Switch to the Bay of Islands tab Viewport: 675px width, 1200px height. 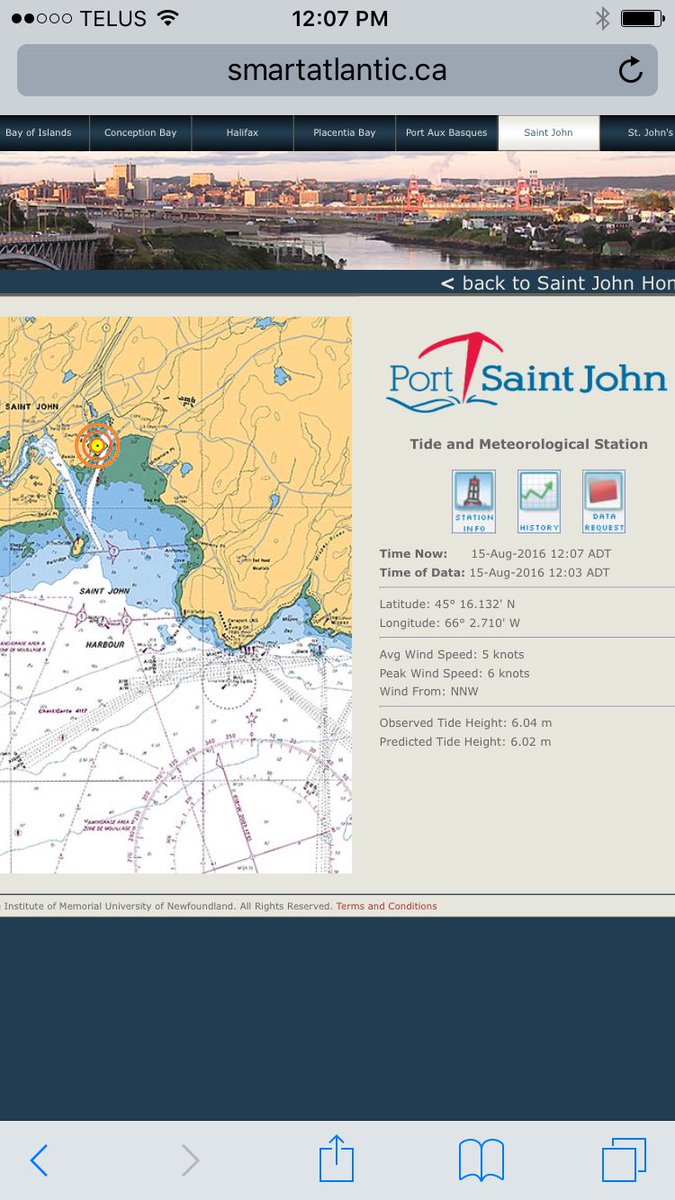pos(39,133)
